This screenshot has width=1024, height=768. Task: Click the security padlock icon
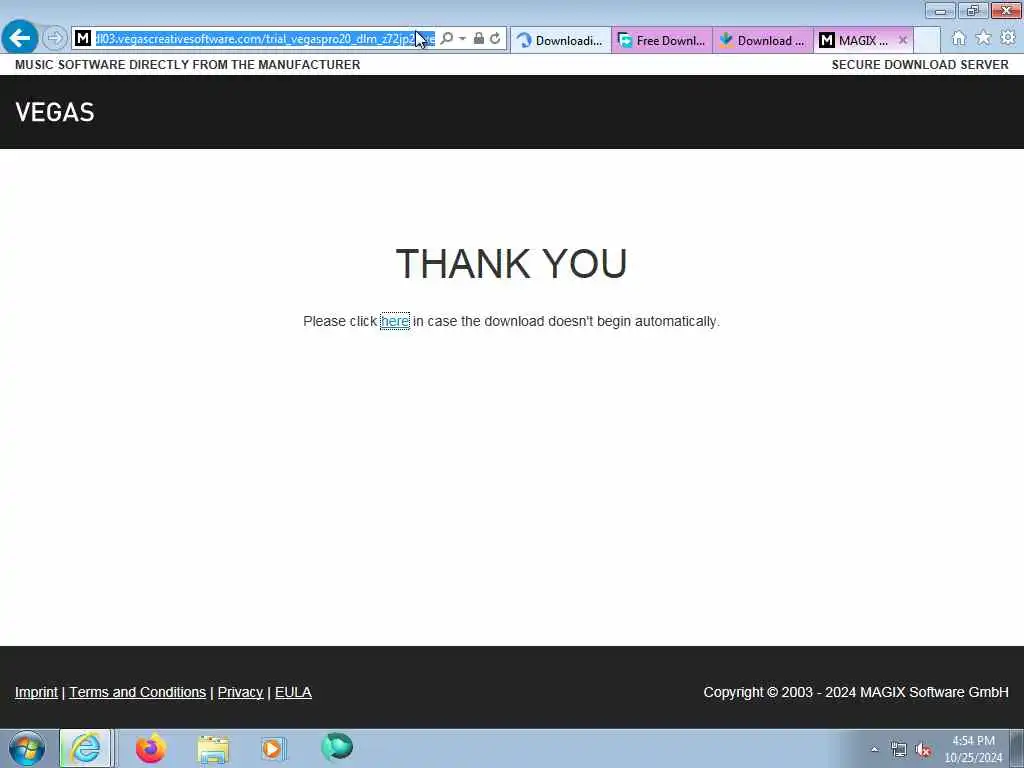point(479,39)
